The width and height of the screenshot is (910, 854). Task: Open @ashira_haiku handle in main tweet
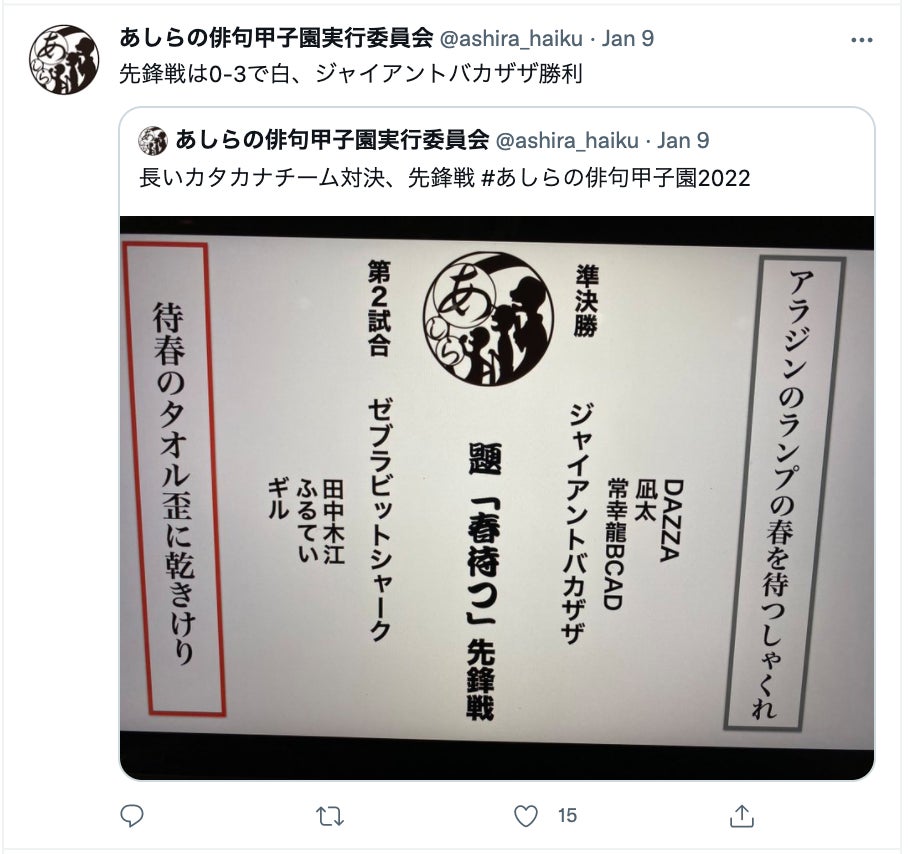[511, 38]
